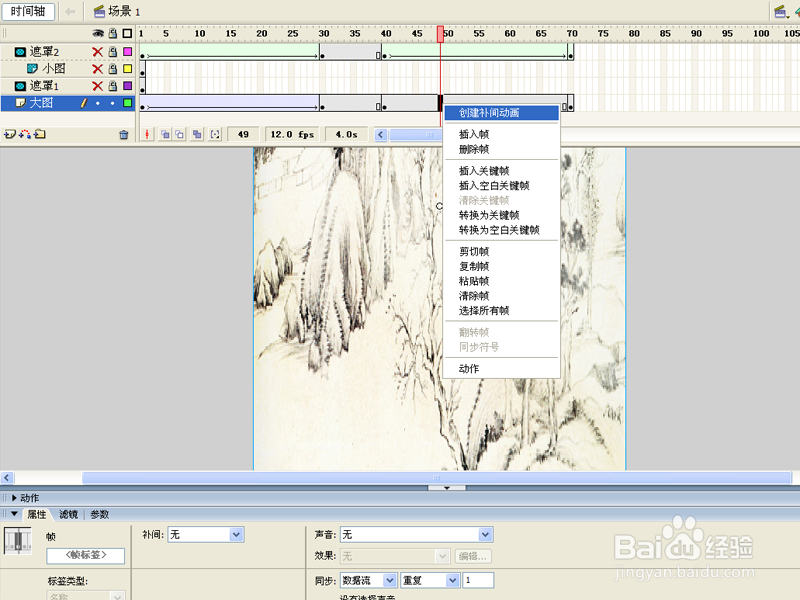Click modify onion markers icon
Image resolution: width=800 pixels, height=600 pixels.
tap(215, 134)
